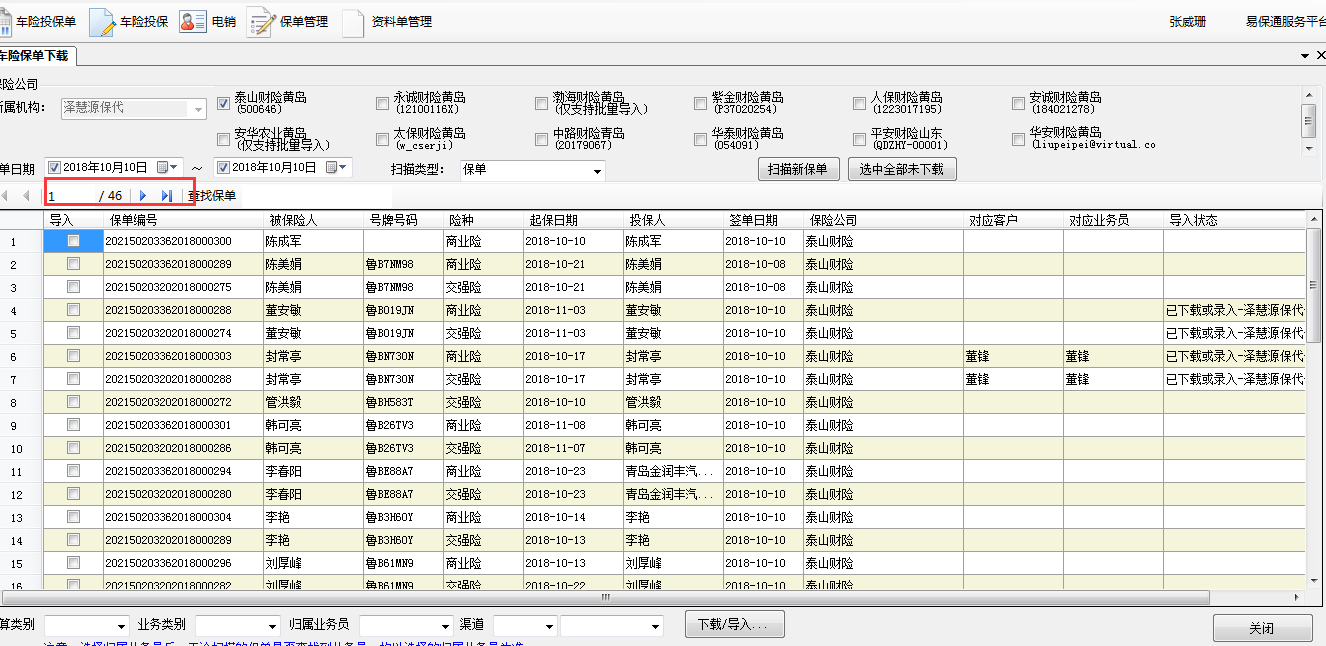
Task: Click 查找保单 in pager bar
Action: click(212, 196)
